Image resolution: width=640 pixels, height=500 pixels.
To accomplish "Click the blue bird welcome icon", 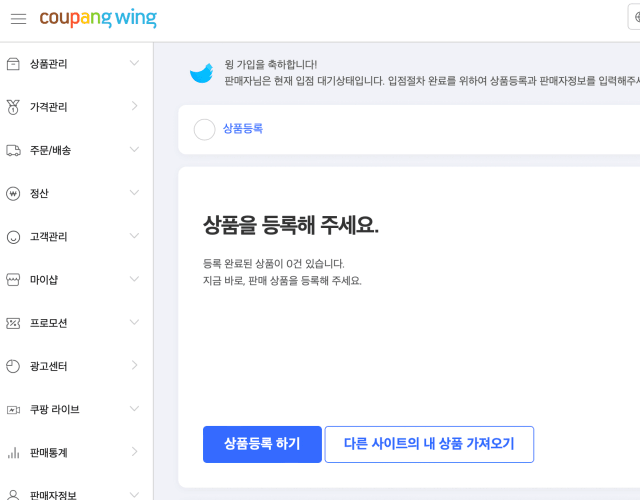I will [202, 73].
